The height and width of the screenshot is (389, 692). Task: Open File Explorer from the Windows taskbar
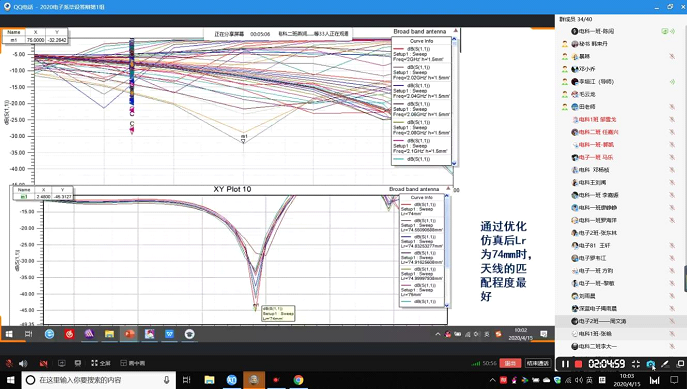(x=209, y=380)
